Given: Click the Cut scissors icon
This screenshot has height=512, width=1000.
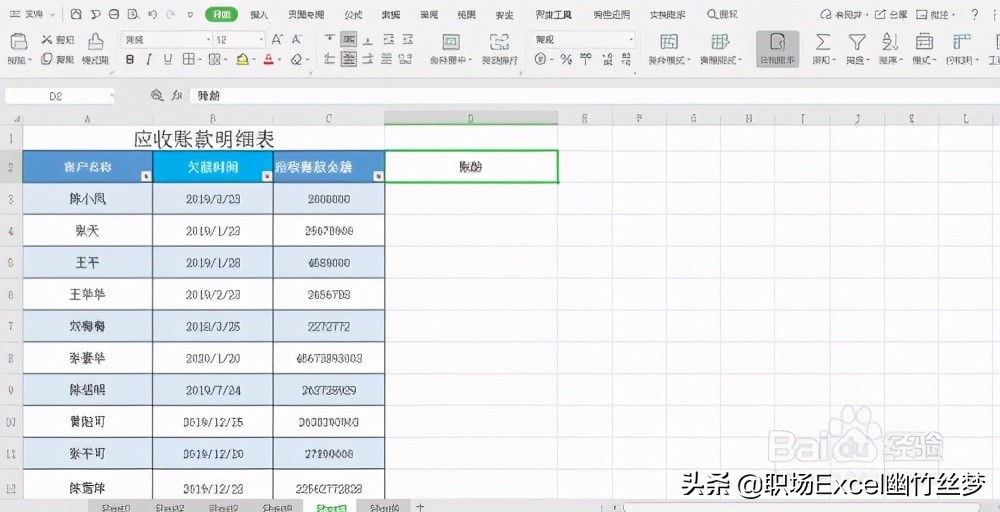Looking at the screenshot, I should click(47, 40).
